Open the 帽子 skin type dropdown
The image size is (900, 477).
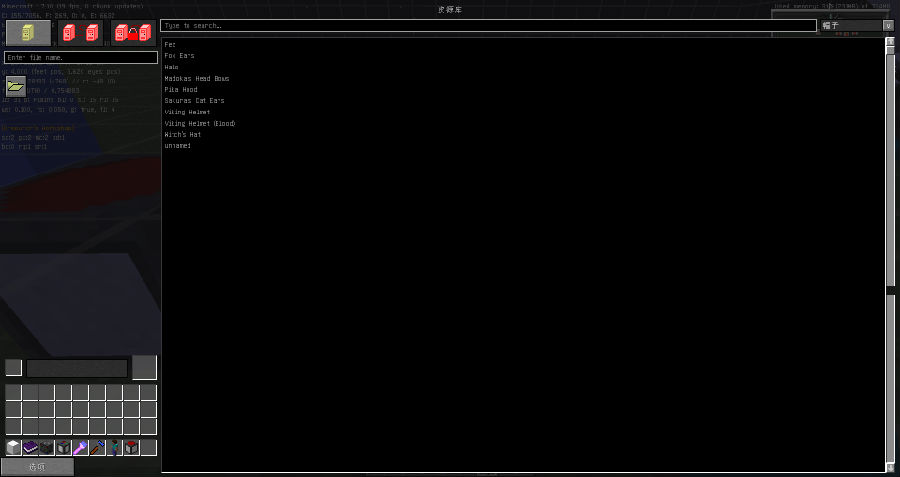(x=851, y=26)
